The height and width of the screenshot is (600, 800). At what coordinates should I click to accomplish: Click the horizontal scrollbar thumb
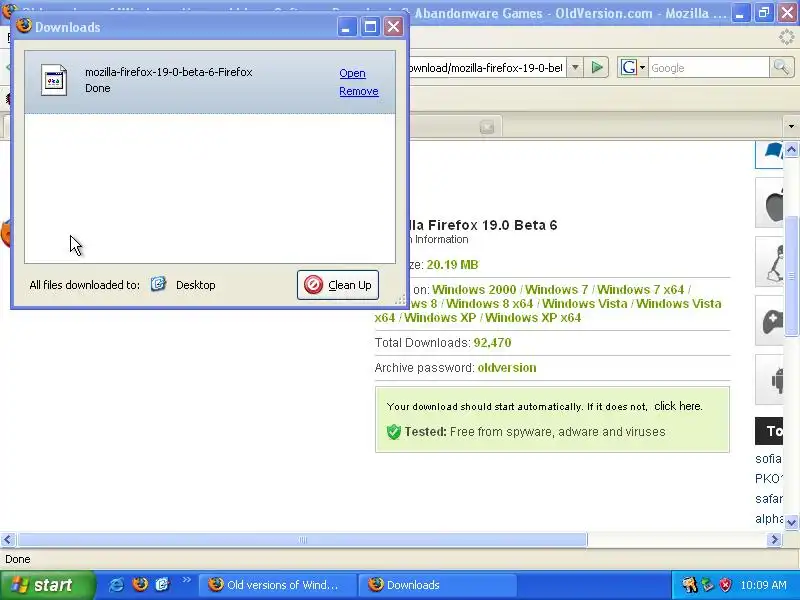(302, 539)
